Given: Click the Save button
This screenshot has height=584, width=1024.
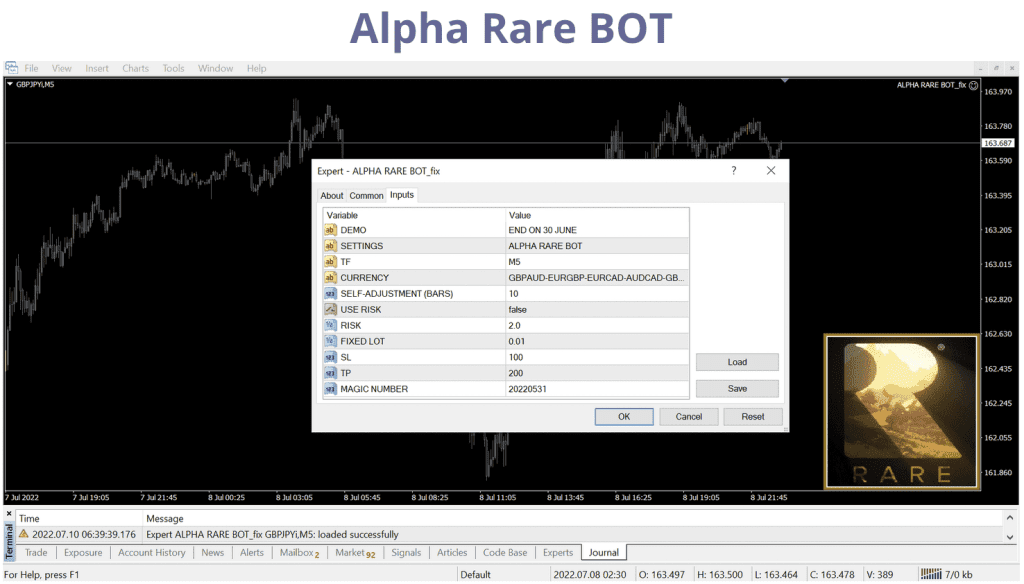Looking at the screenshot, I should [x=737, y=388].
